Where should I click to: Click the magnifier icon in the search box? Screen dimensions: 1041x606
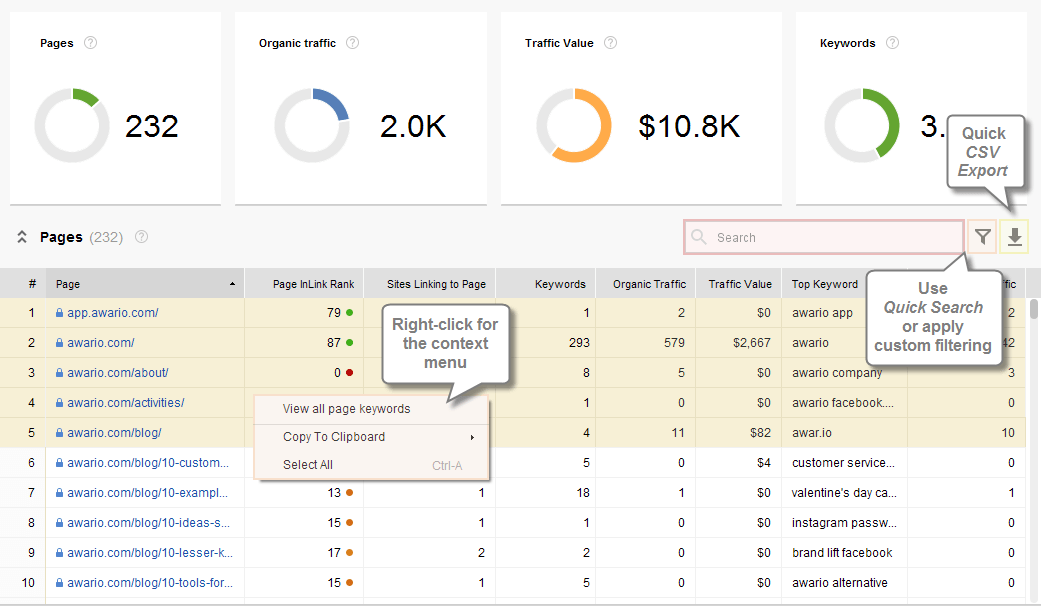pyautogui.click(x=698, y=237)
